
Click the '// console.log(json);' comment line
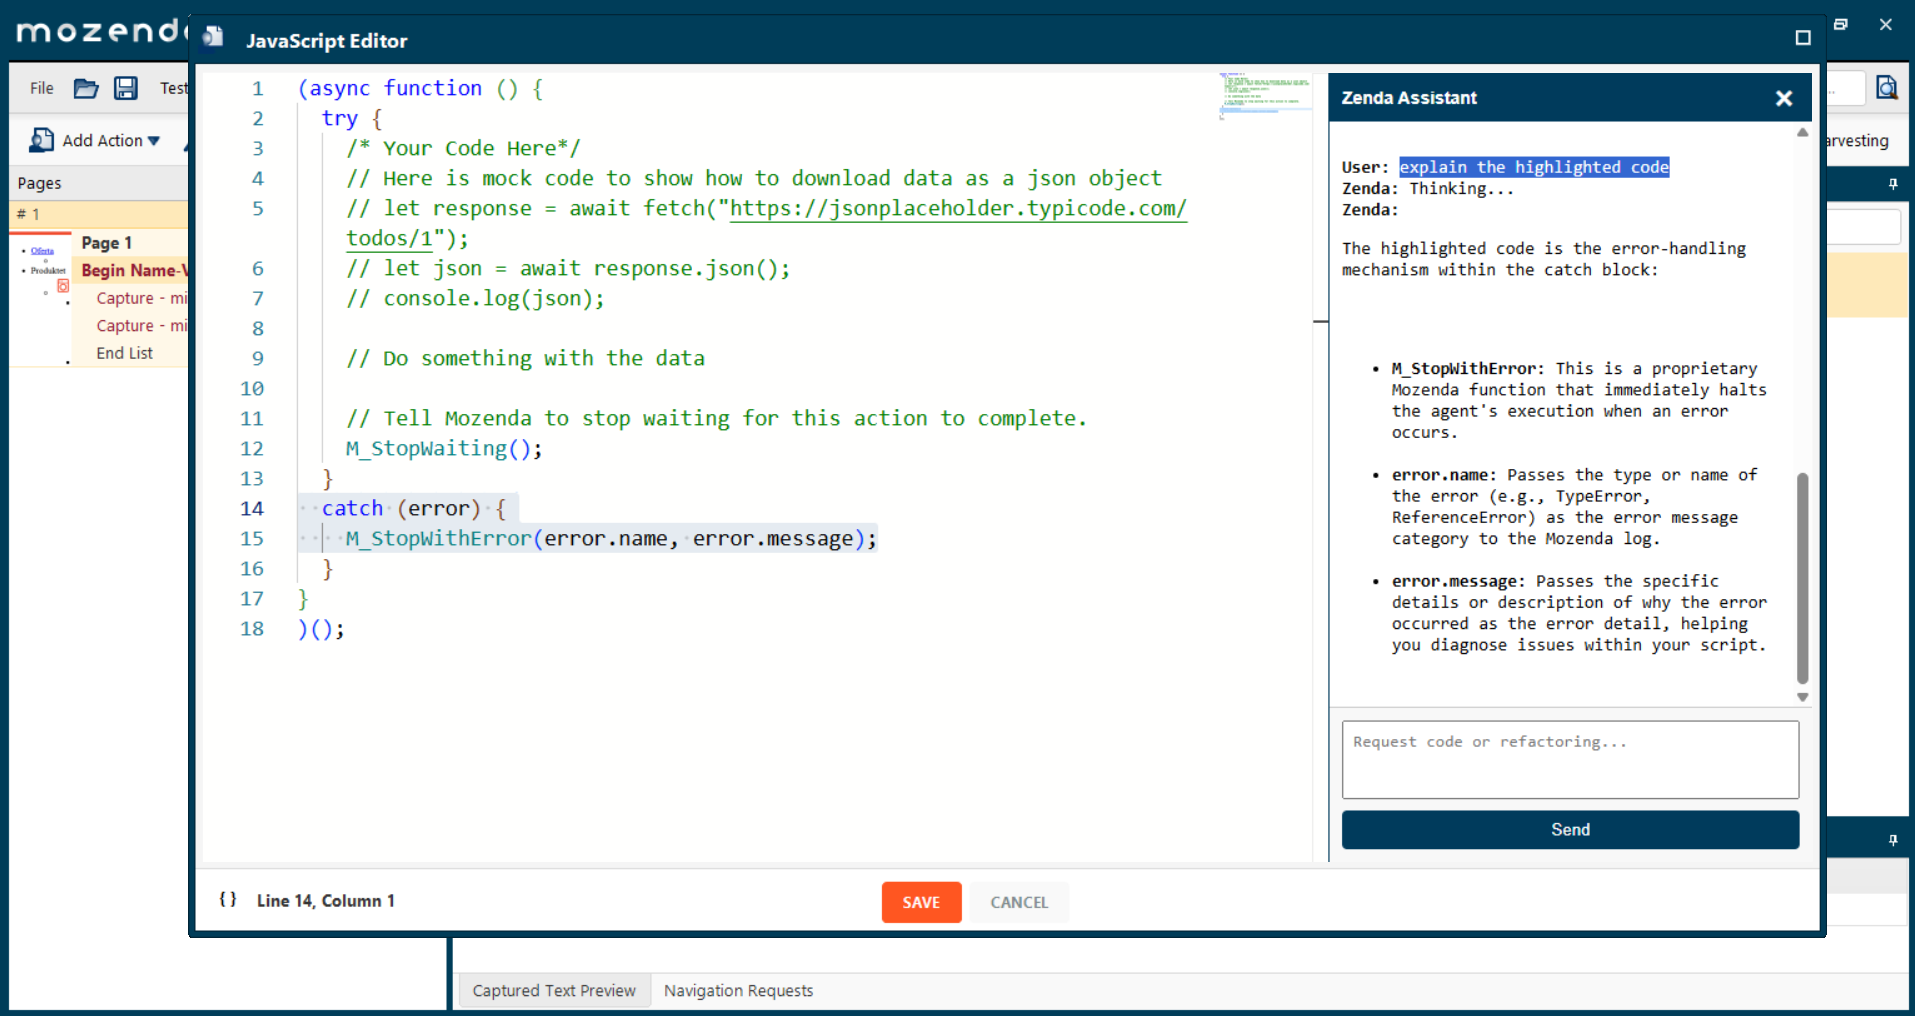(475, 298)
